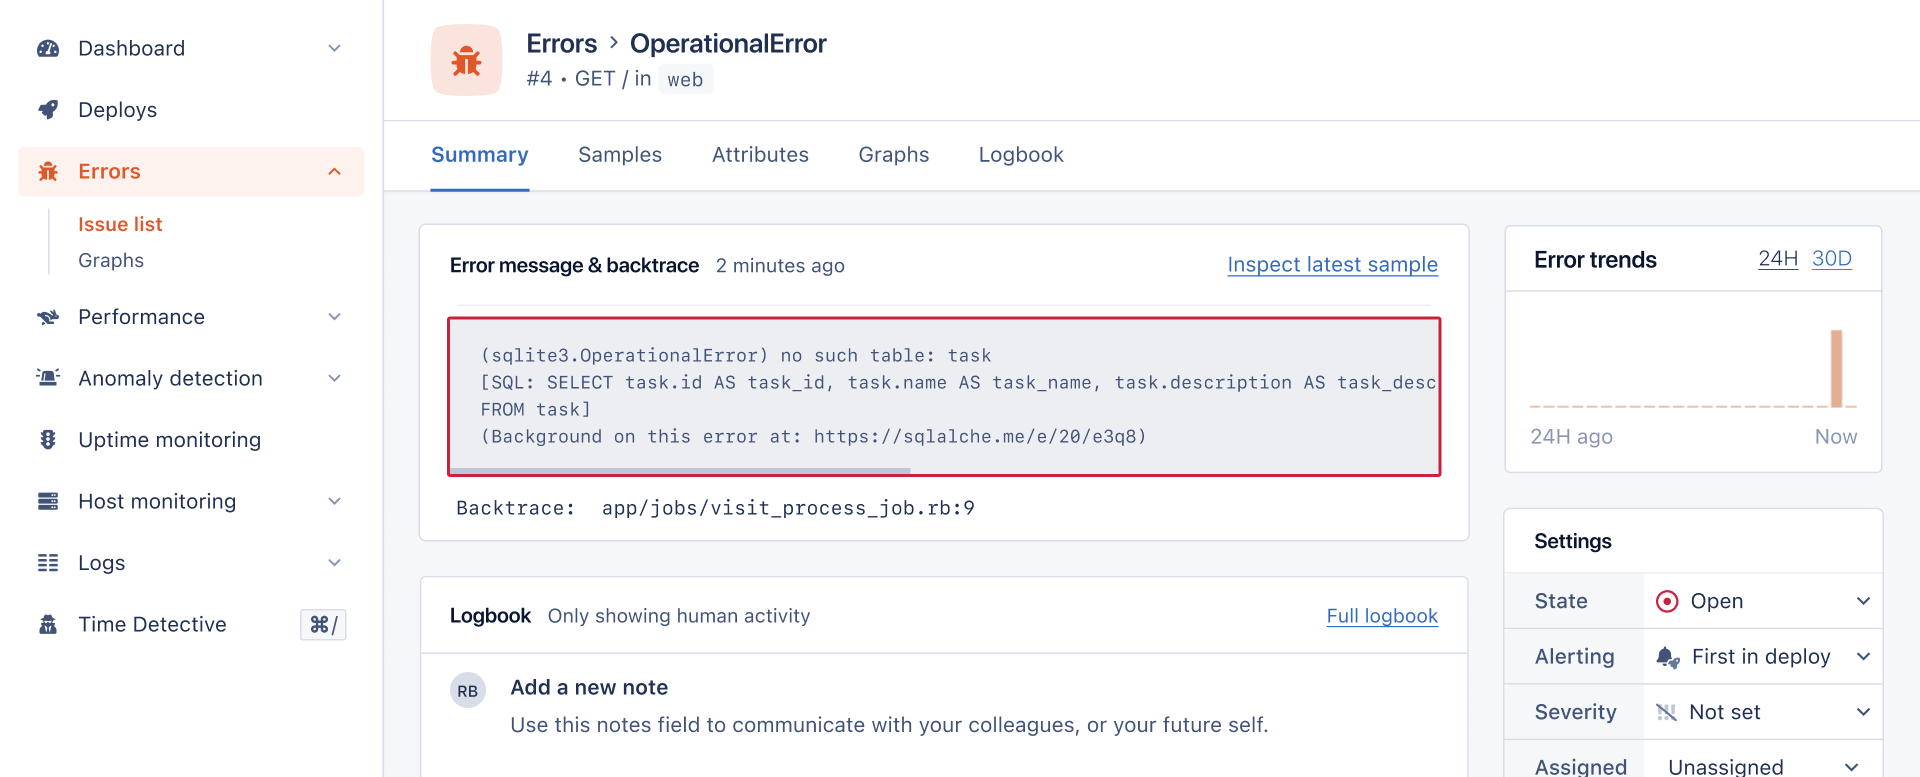
Task: Open Uptime monitoring in the sidebar
Action: point(191,440)
